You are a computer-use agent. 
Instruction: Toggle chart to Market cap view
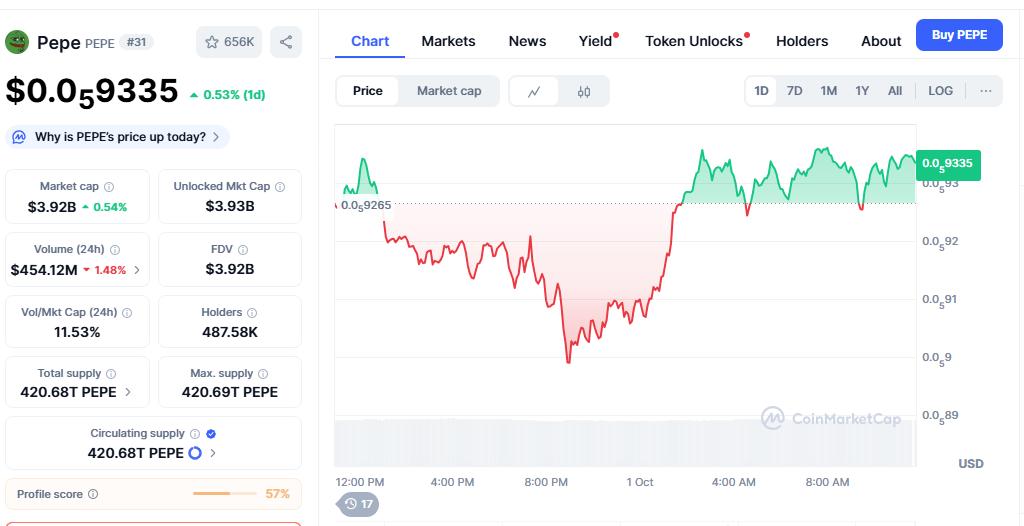[x=449, y=91]
